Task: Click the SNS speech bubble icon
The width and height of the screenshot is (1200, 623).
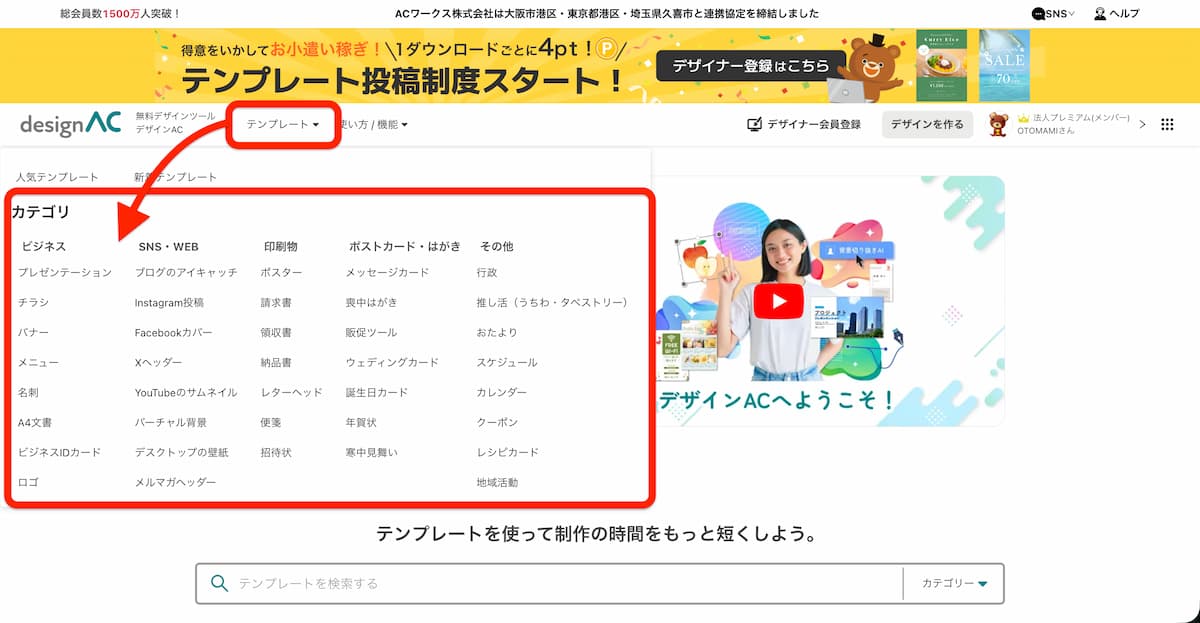Action: pos(1038,14)
